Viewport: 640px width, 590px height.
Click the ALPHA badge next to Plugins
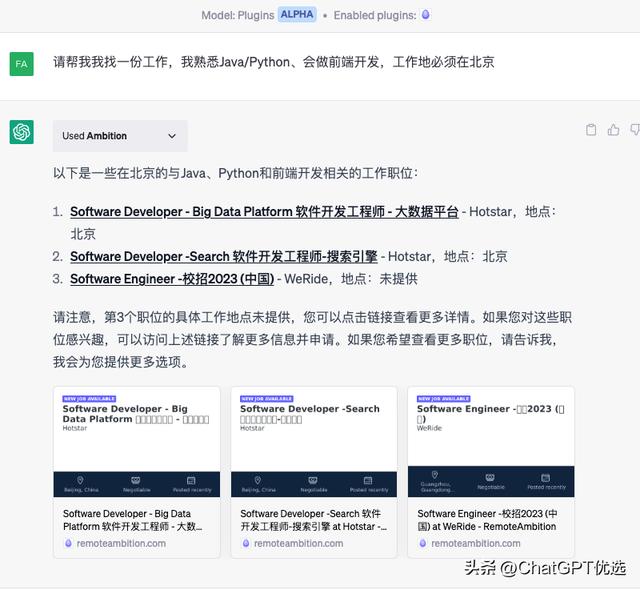click(x=297, y=15)
